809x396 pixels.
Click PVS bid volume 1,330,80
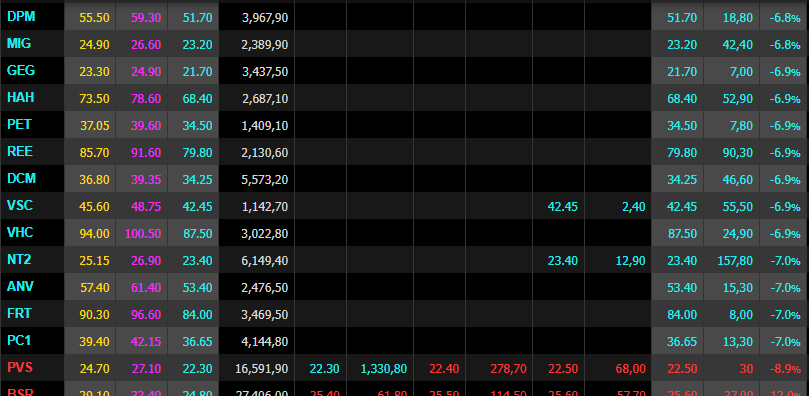click(x=384, y=369)
